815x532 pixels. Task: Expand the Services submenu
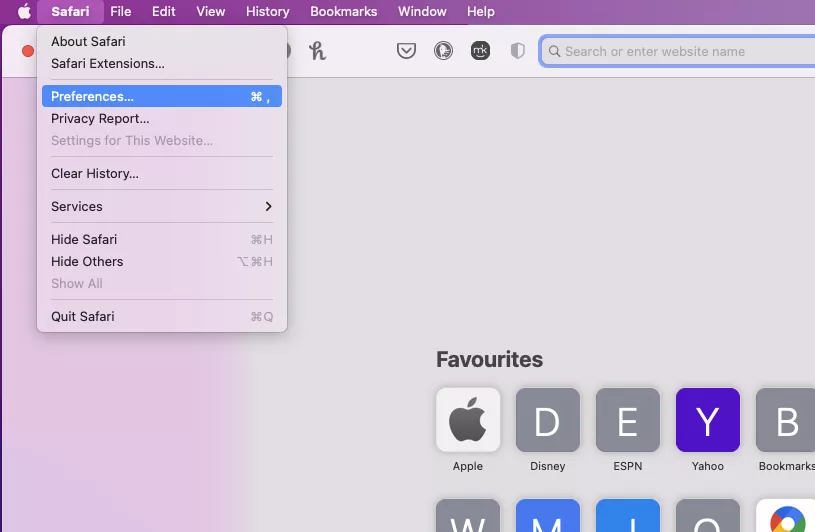click(x=161, y=206)
